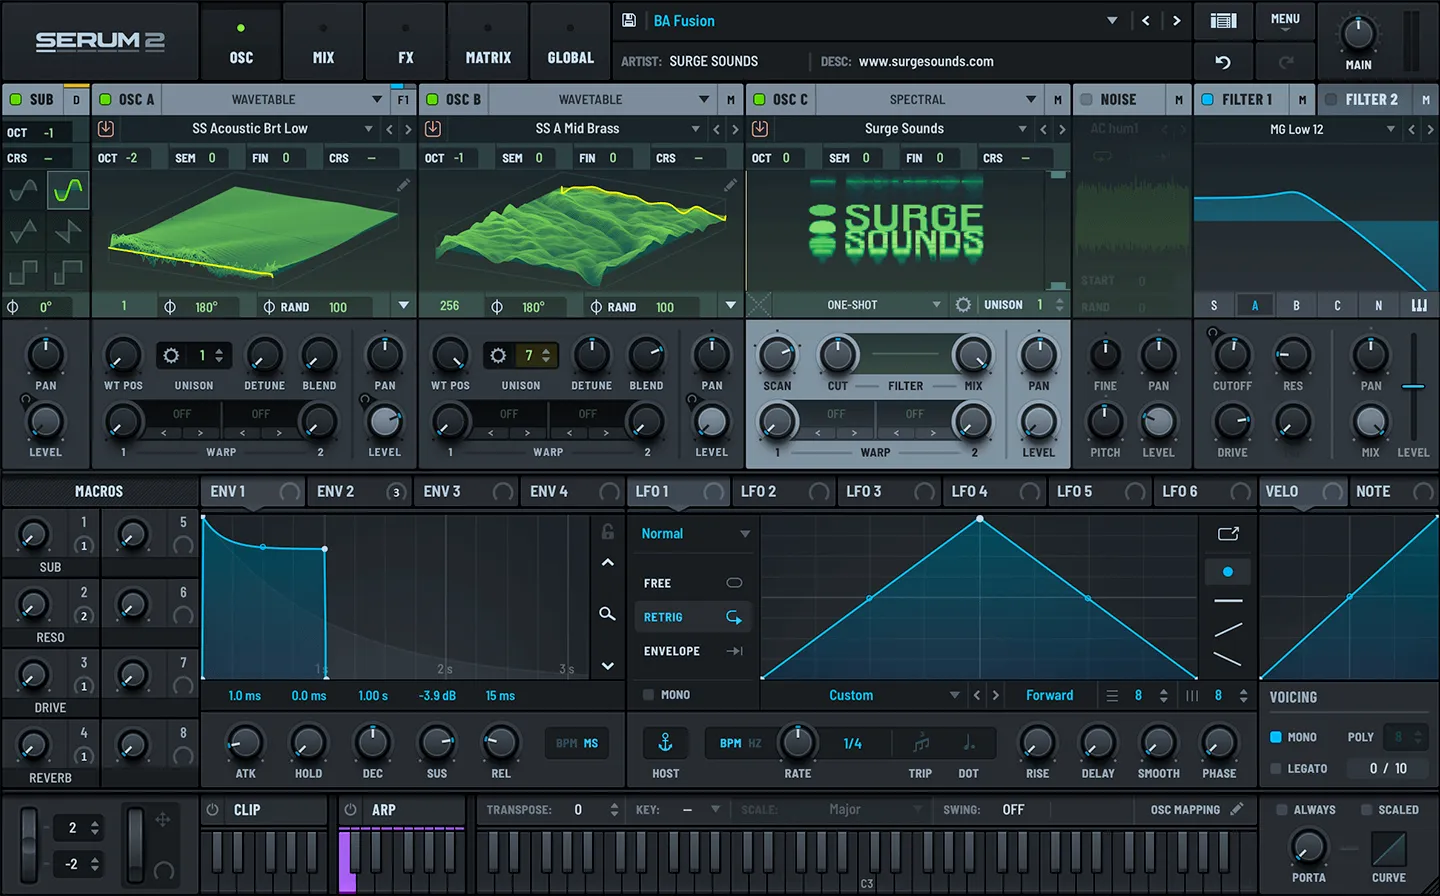Image resolution: width=1440 pixels, height=896 pixels.
Task: Click the LFO export shape icon
Action: coord(1228,534)
